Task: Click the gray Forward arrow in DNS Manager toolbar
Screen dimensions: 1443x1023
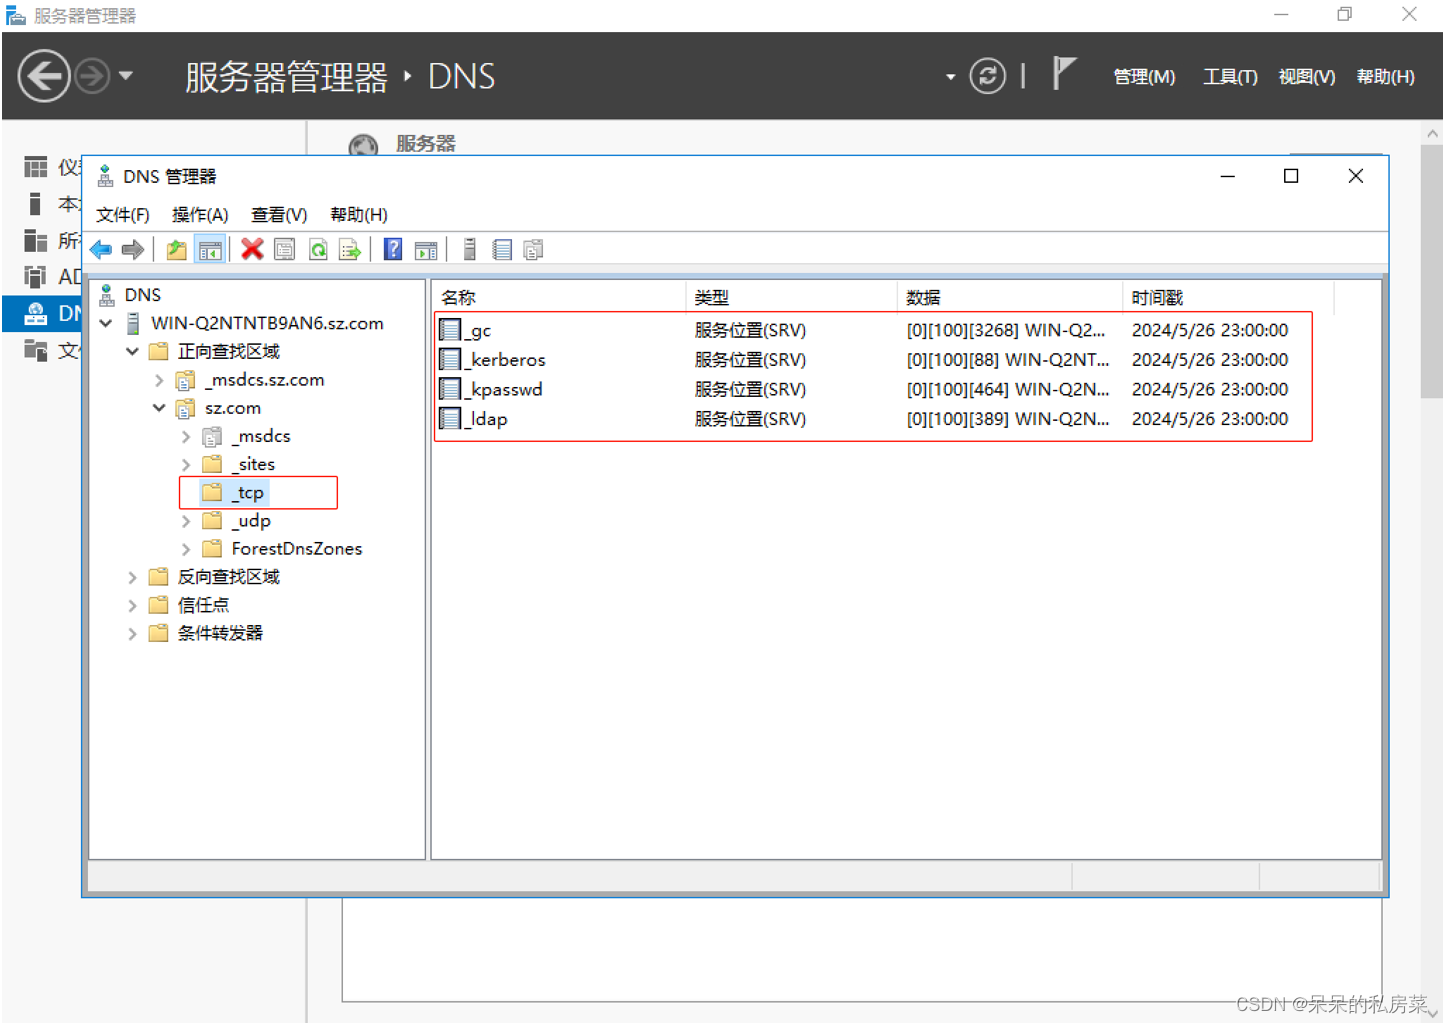Action: [x=132, y=250]
